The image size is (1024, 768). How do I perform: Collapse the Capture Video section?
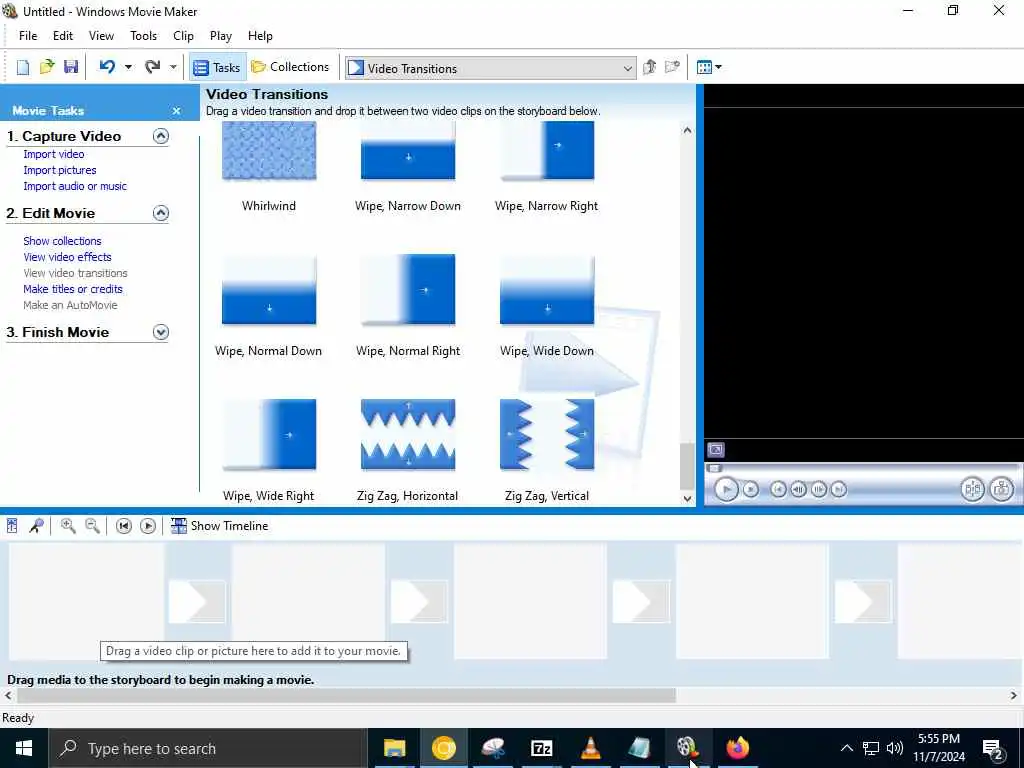[161, 136]
